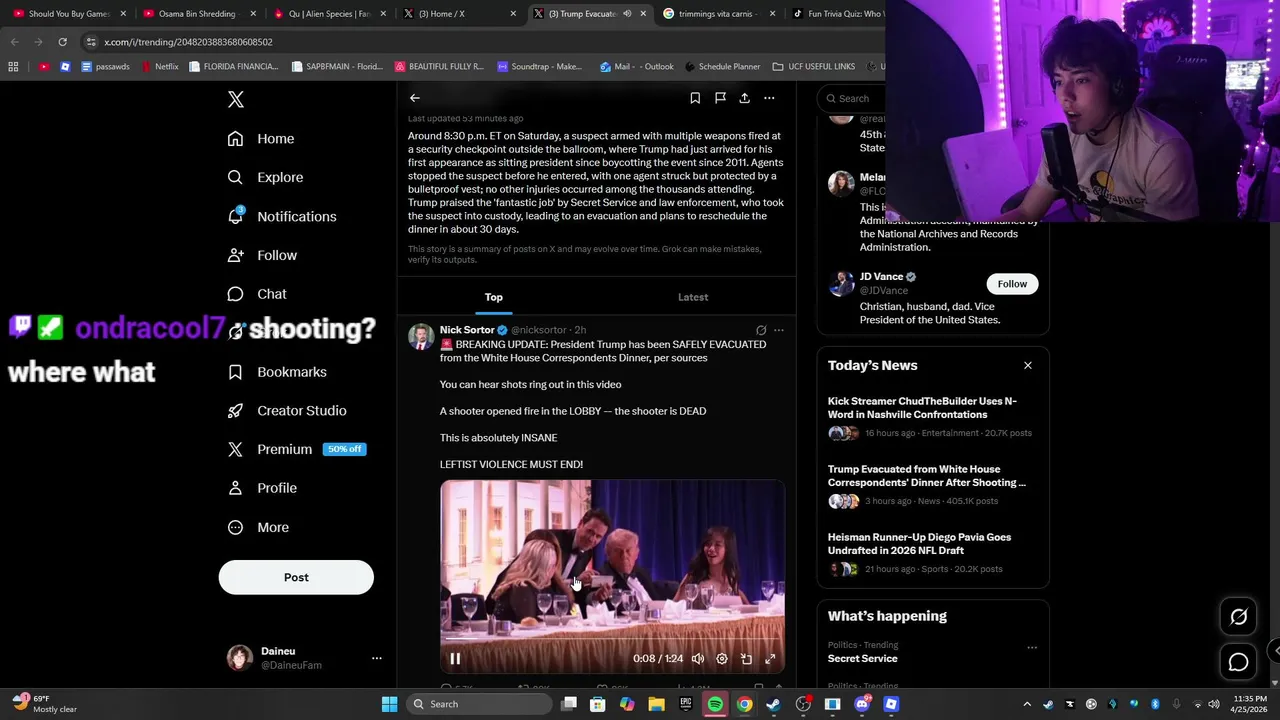The height and width of the screenshot is (720, 1280).
Task: Close the Today's News panel
Action: [x=1028, y=365]
